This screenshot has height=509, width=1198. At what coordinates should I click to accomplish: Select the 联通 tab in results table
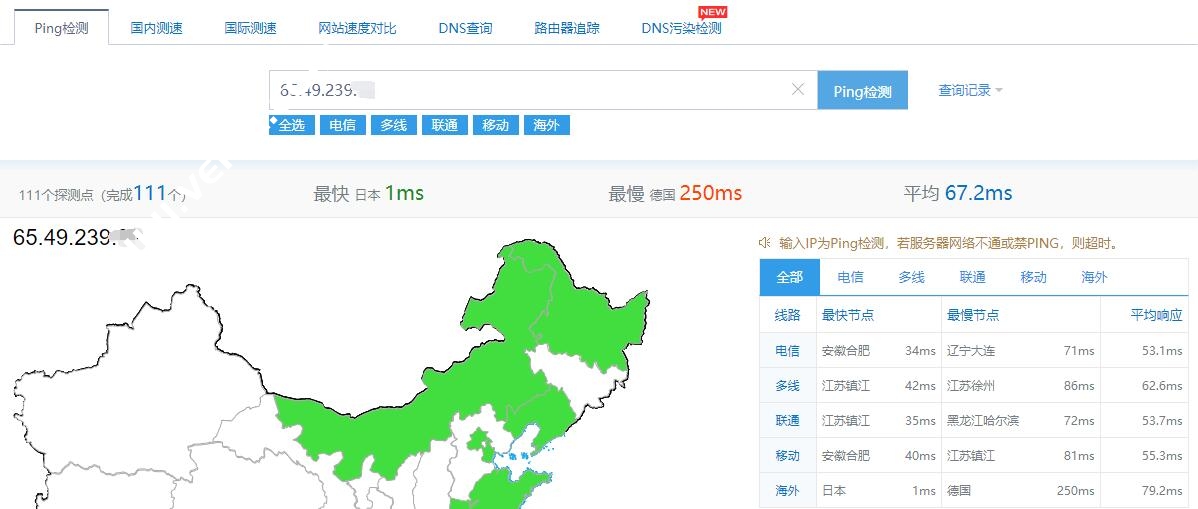973,277
